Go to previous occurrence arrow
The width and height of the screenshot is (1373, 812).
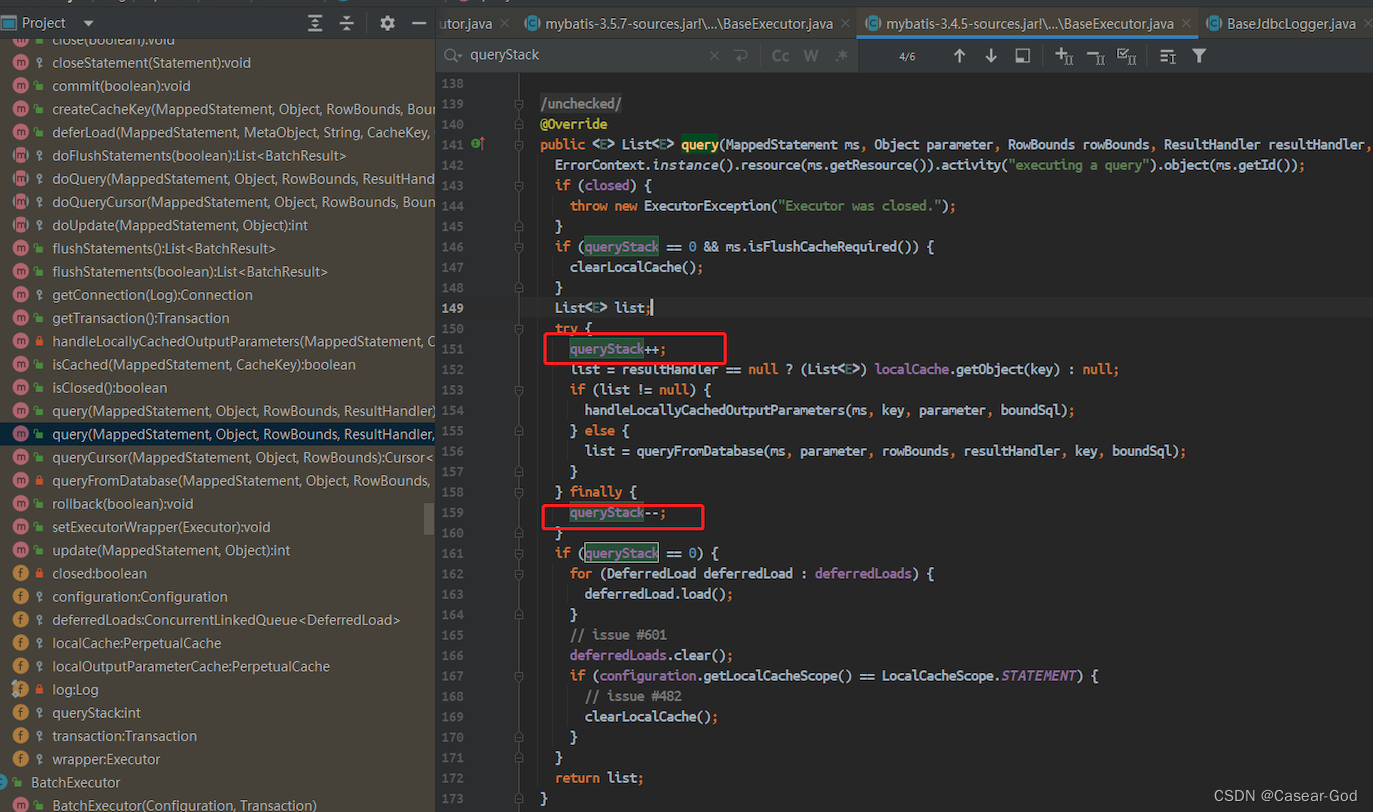(x=960, y=56)
